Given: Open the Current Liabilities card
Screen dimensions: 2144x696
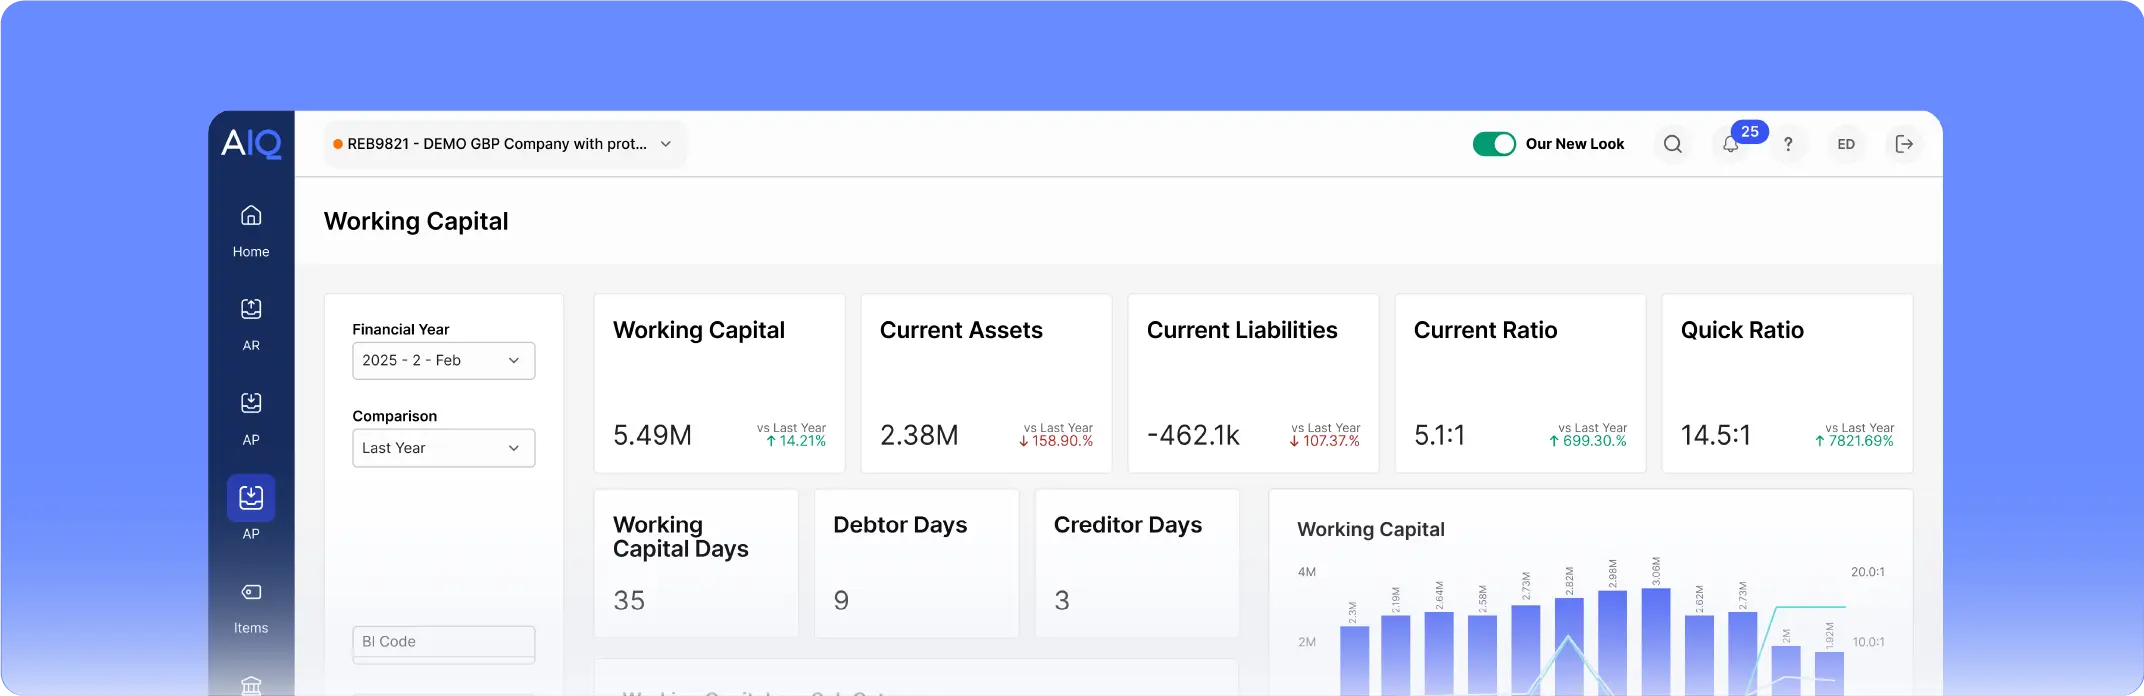Looking at the screenshot, I should (1254, 383).
